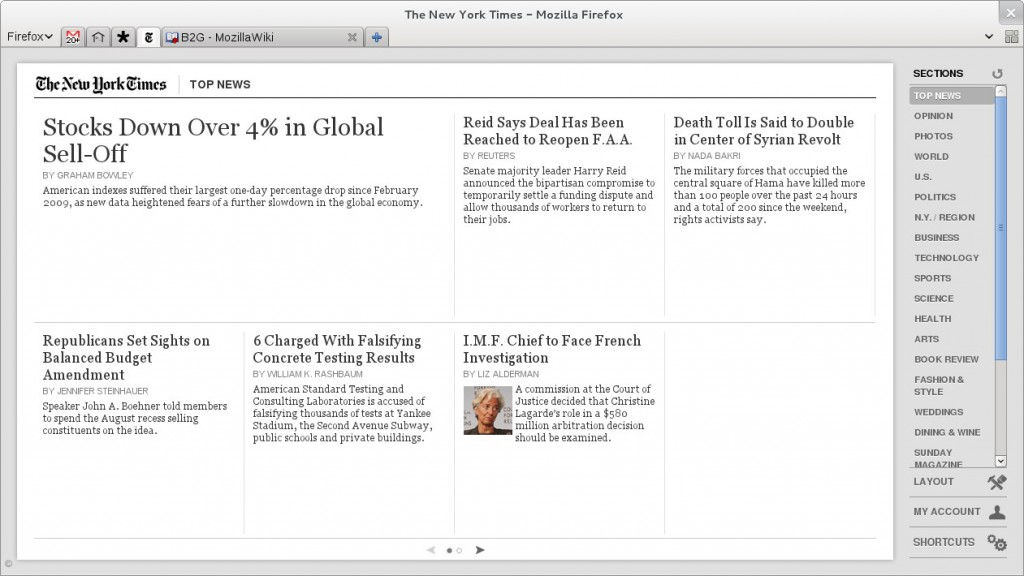Open Tab Groups with the Panorama icon
The image size is (1024, 576).
point(1013,37)
